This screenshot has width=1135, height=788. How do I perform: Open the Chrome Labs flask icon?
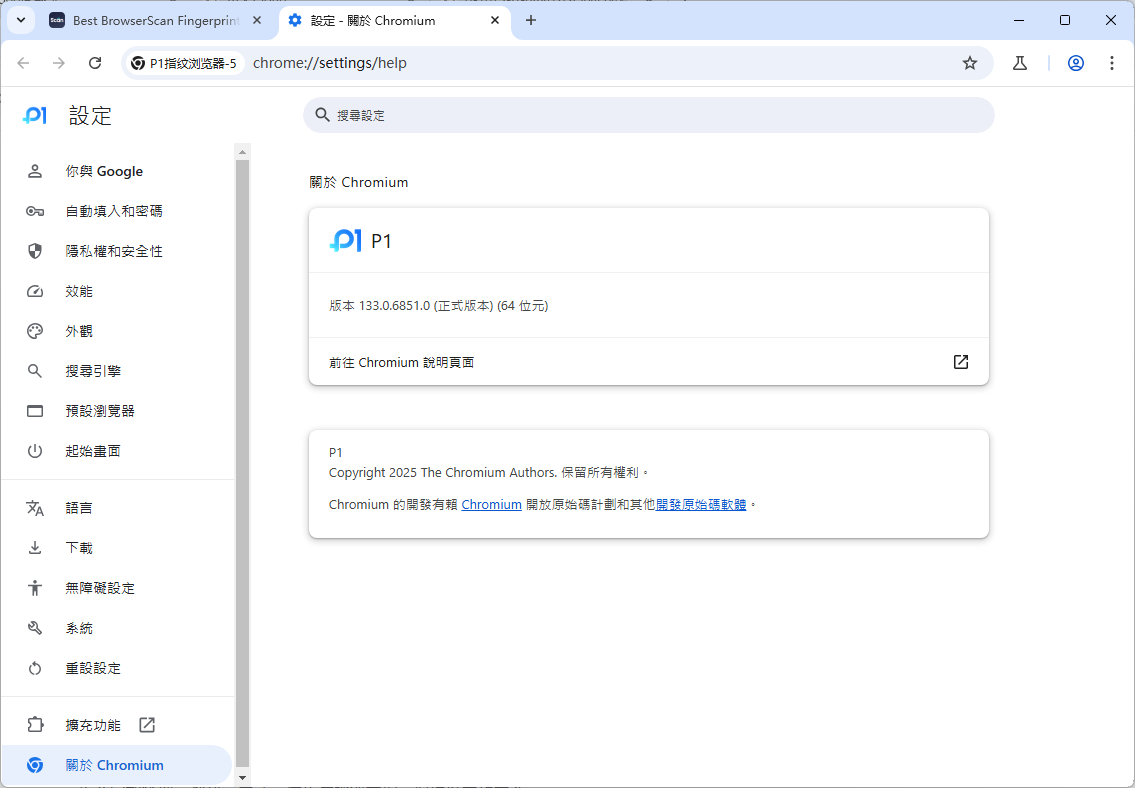point(1020,63)
